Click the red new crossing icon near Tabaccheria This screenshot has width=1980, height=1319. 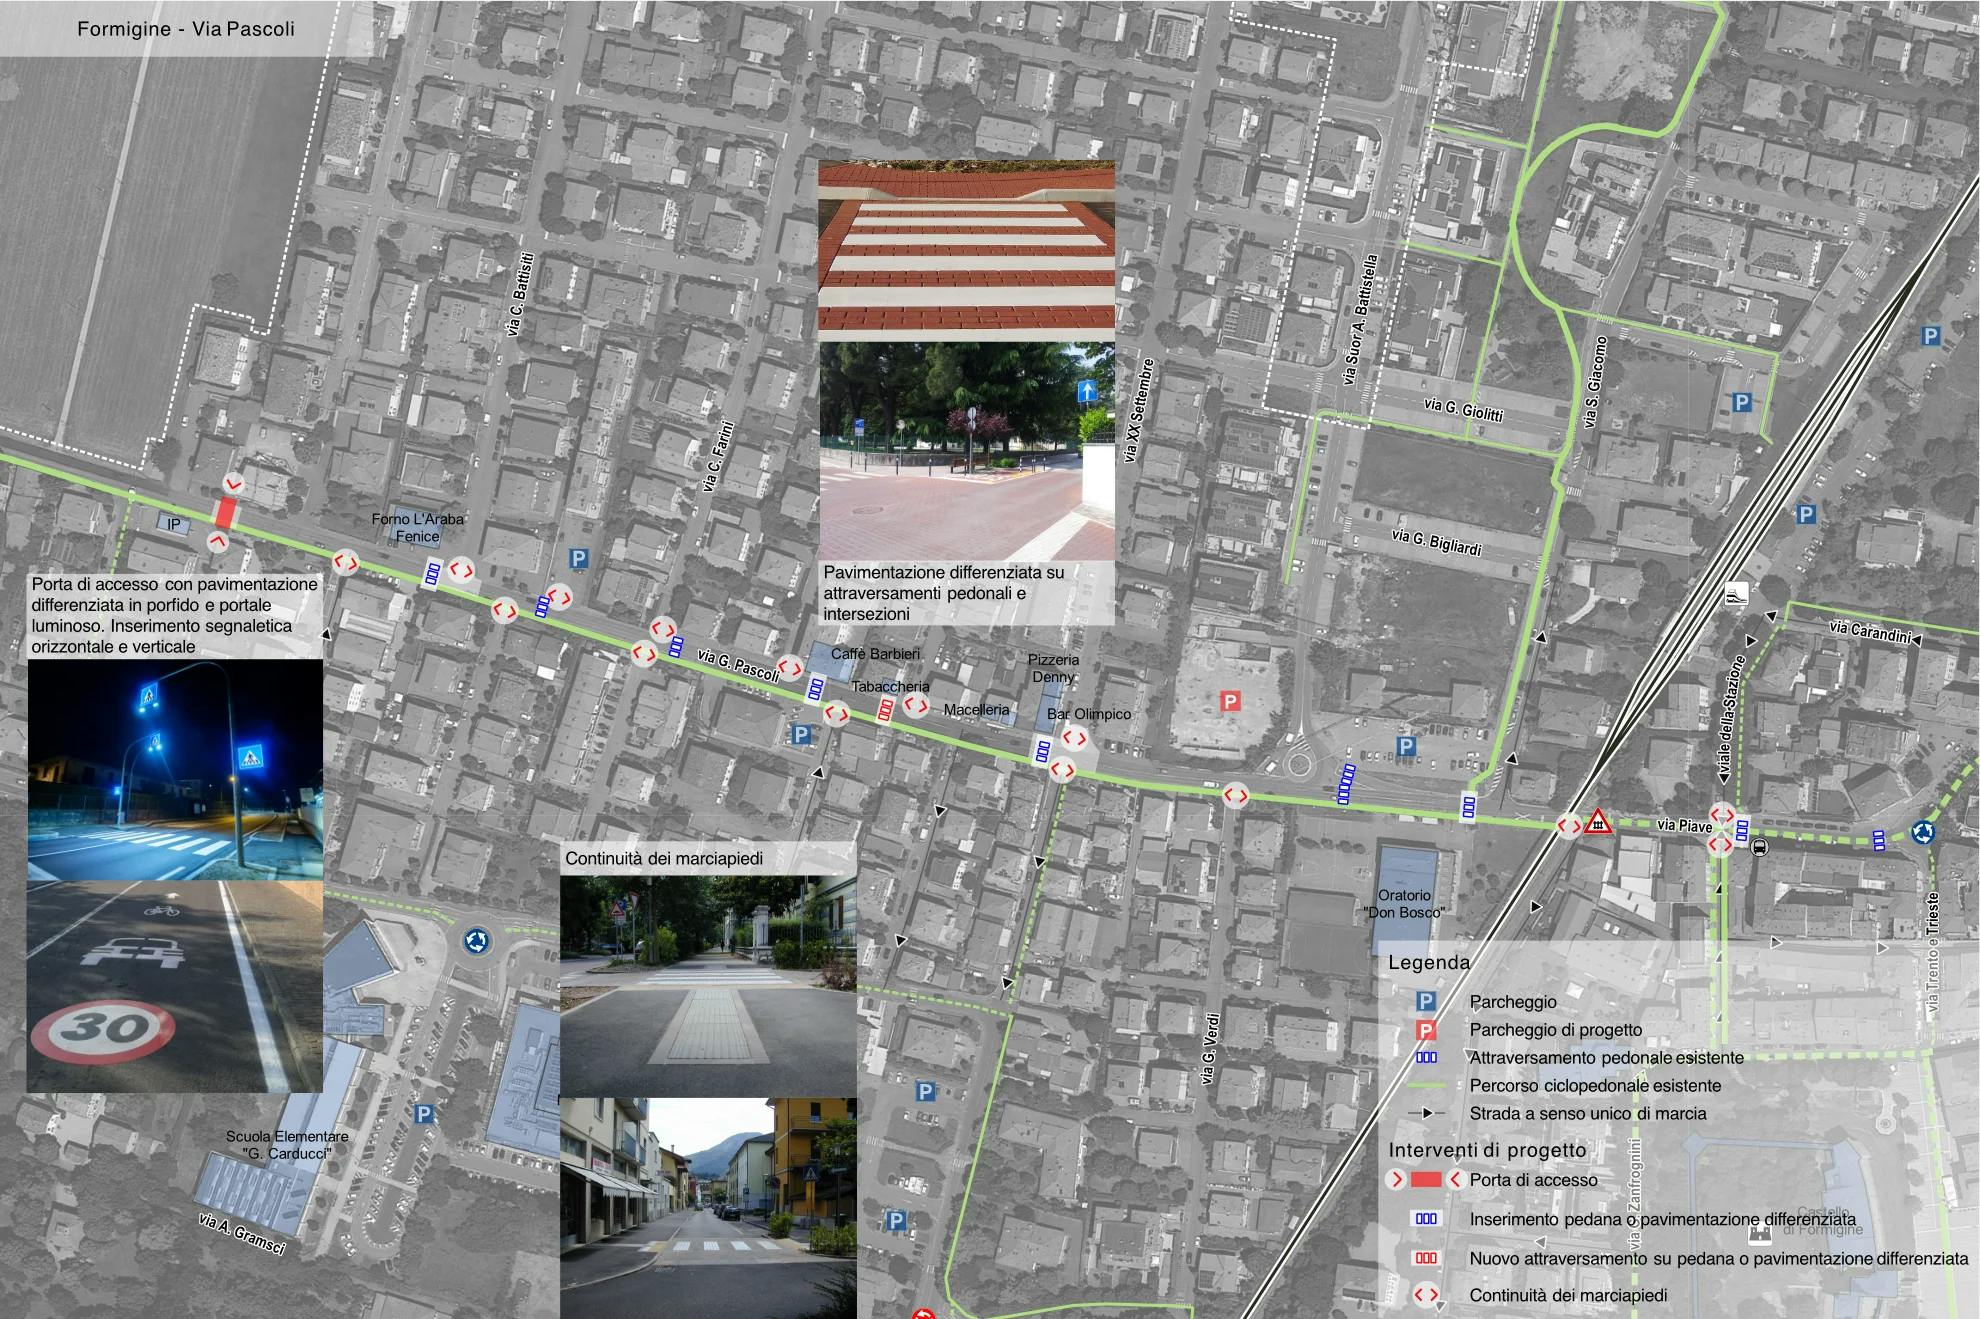coord(885,711)
